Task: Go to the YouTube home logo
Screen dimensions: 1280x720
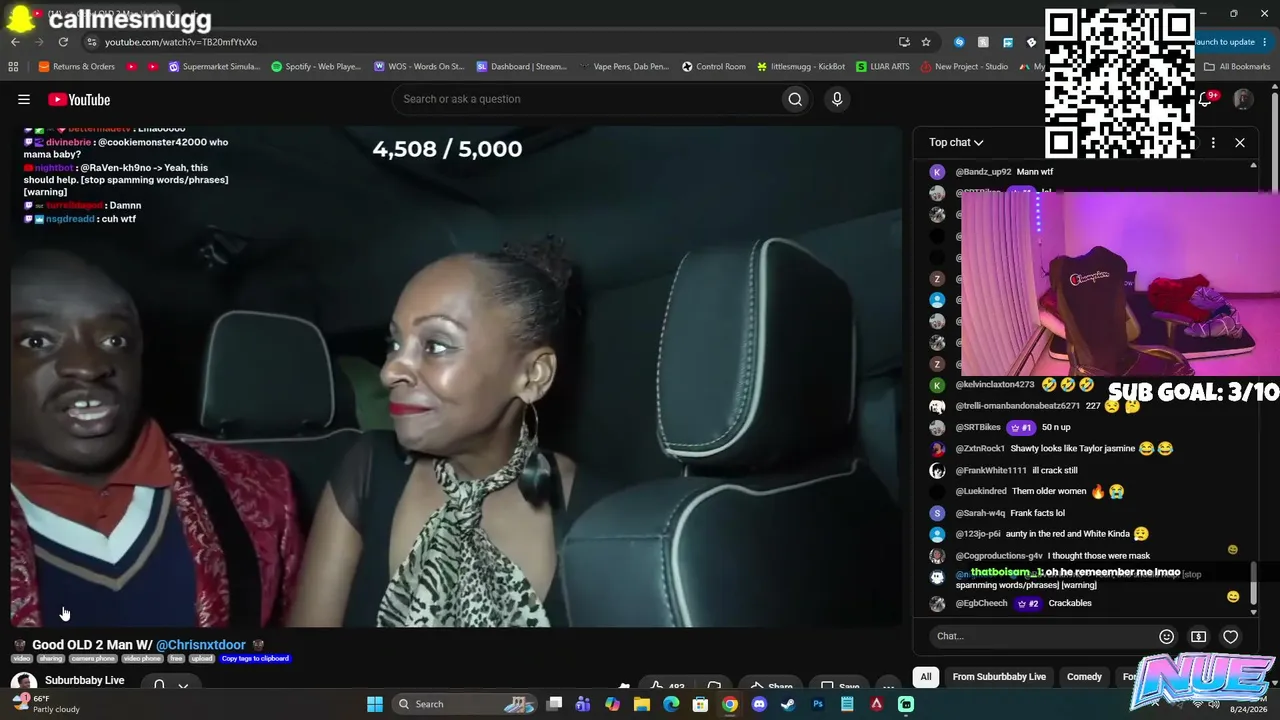Action: 79,99
